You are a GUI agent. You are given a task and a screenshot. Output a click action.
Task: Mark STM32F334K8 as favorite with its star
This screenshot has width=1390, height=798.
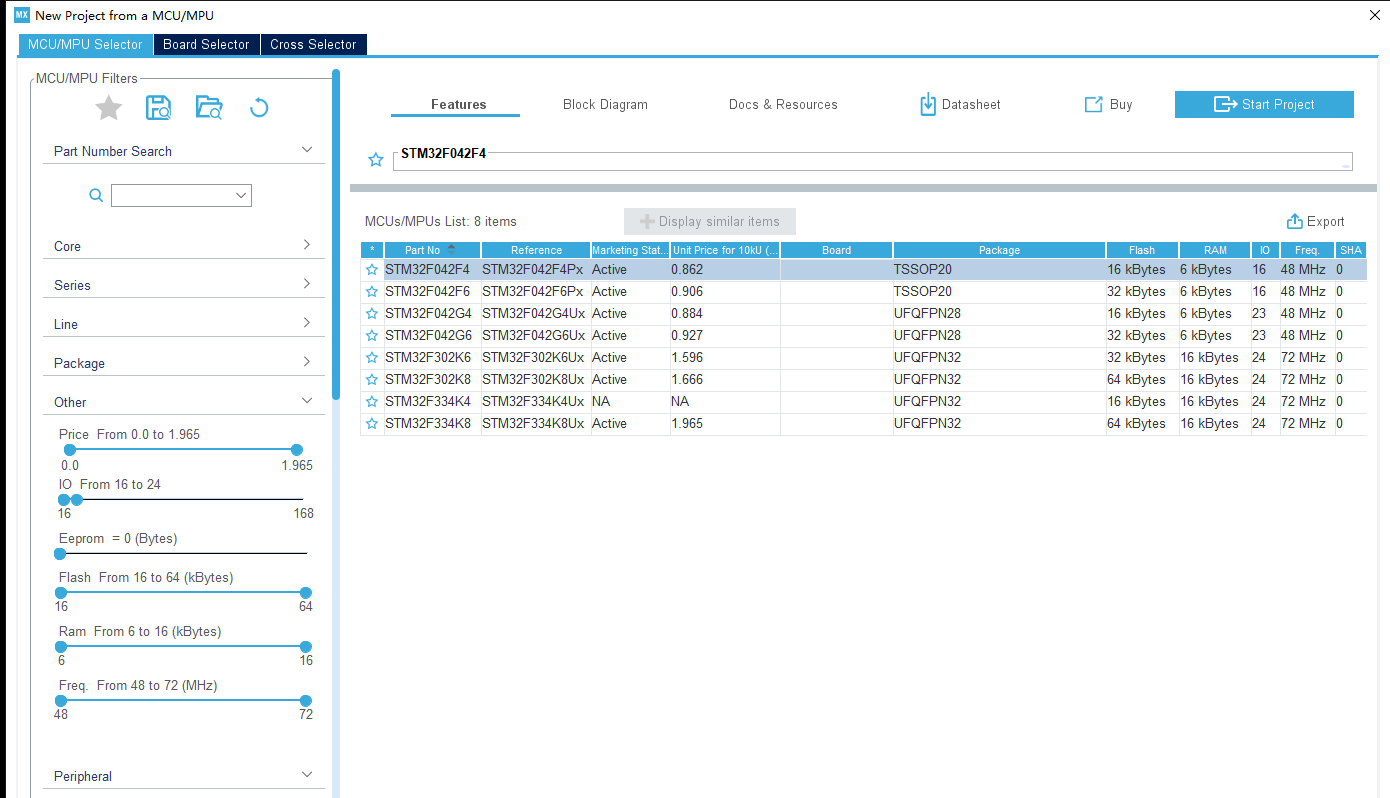coord(372,424)
